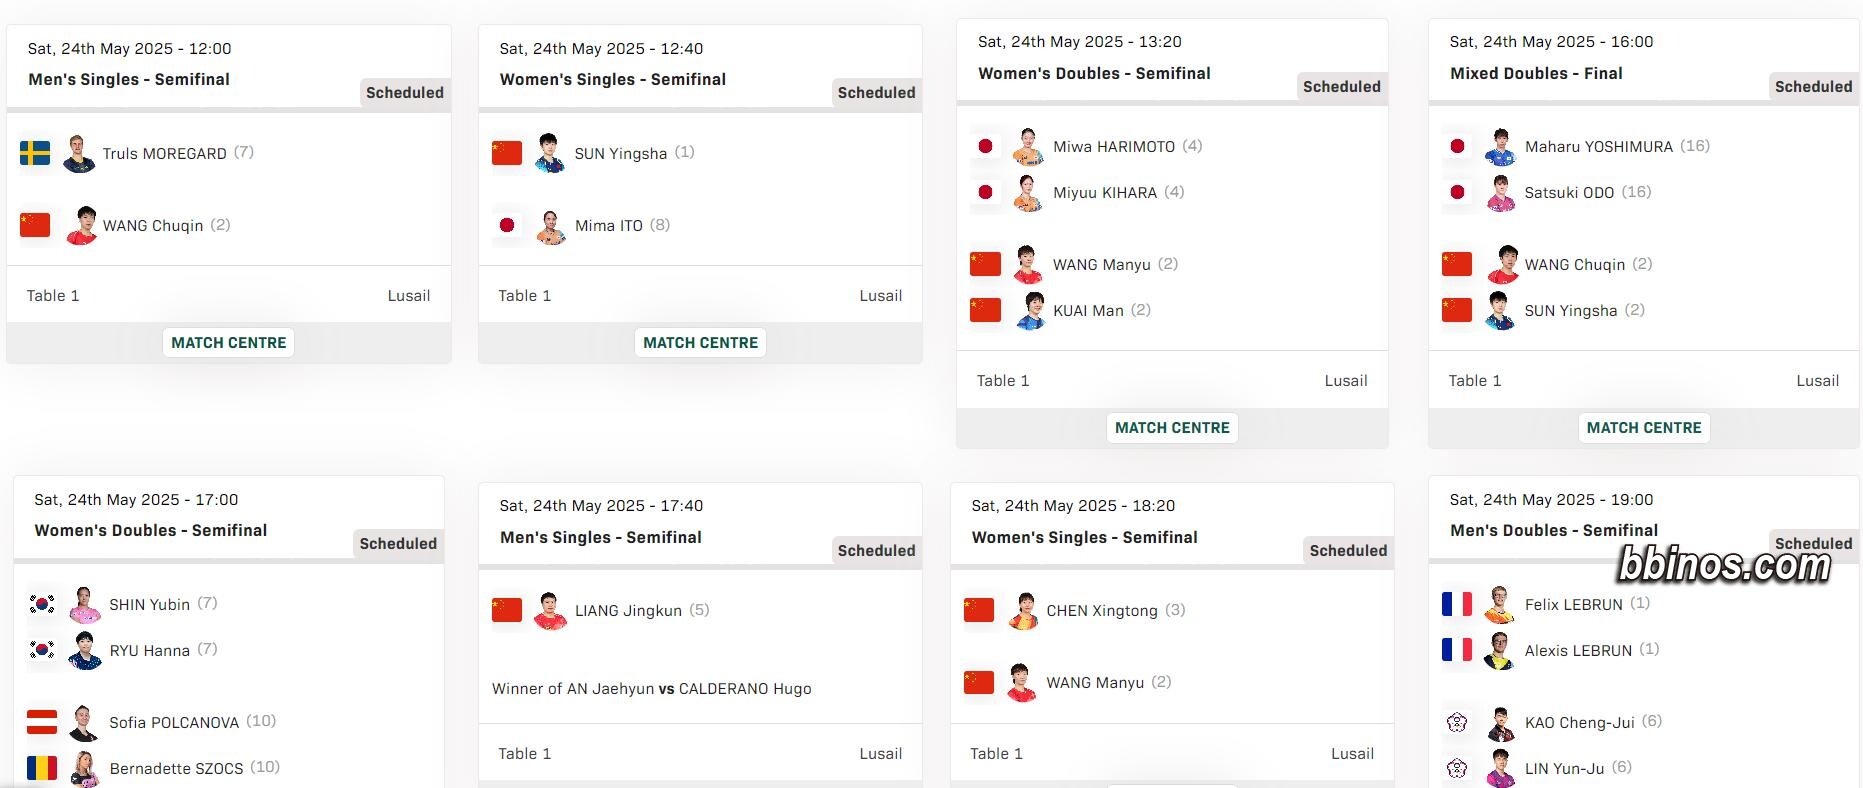Click Maharu YOSHIMURA's avatar icon
The width and height of the screenshot is (1863, 788).
pos(1500,146)
